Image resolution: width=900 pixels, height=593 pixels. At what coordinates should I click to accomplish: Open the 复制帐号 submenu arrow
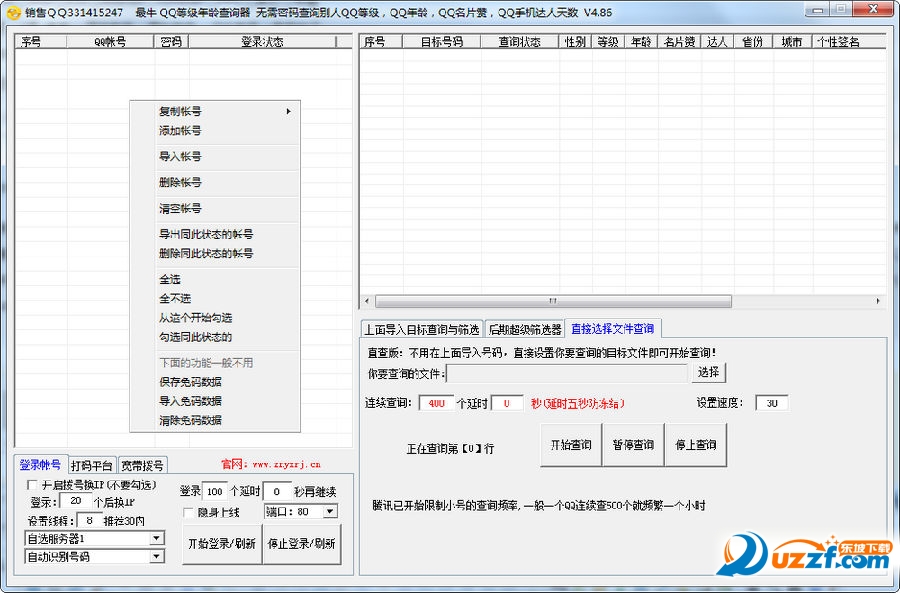(x=289, y=111)
